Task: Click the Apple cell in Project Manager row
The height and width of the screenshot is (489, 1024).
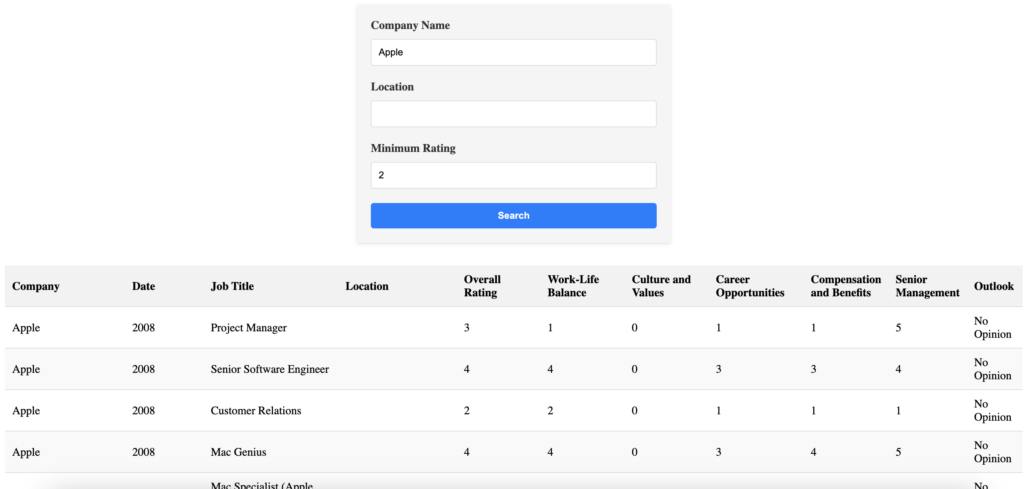Action: 26,328
